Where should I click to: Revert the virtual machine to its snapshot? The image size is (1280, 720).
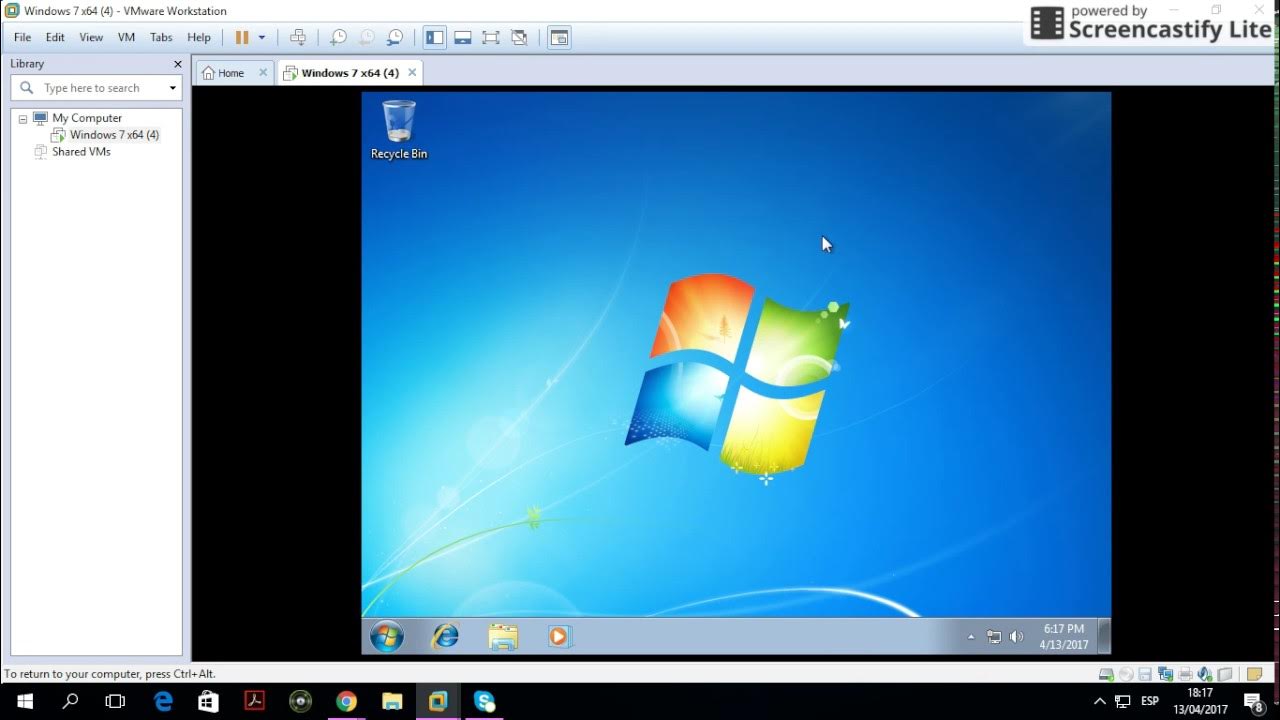pos(366,37)
